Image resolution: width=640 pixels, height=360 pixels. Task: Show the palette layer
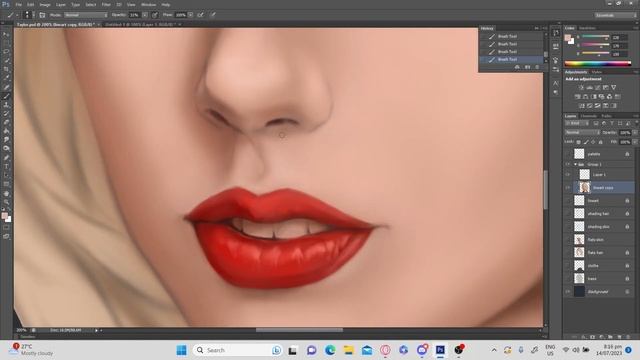pyautogui.click(x=568, y=154)
